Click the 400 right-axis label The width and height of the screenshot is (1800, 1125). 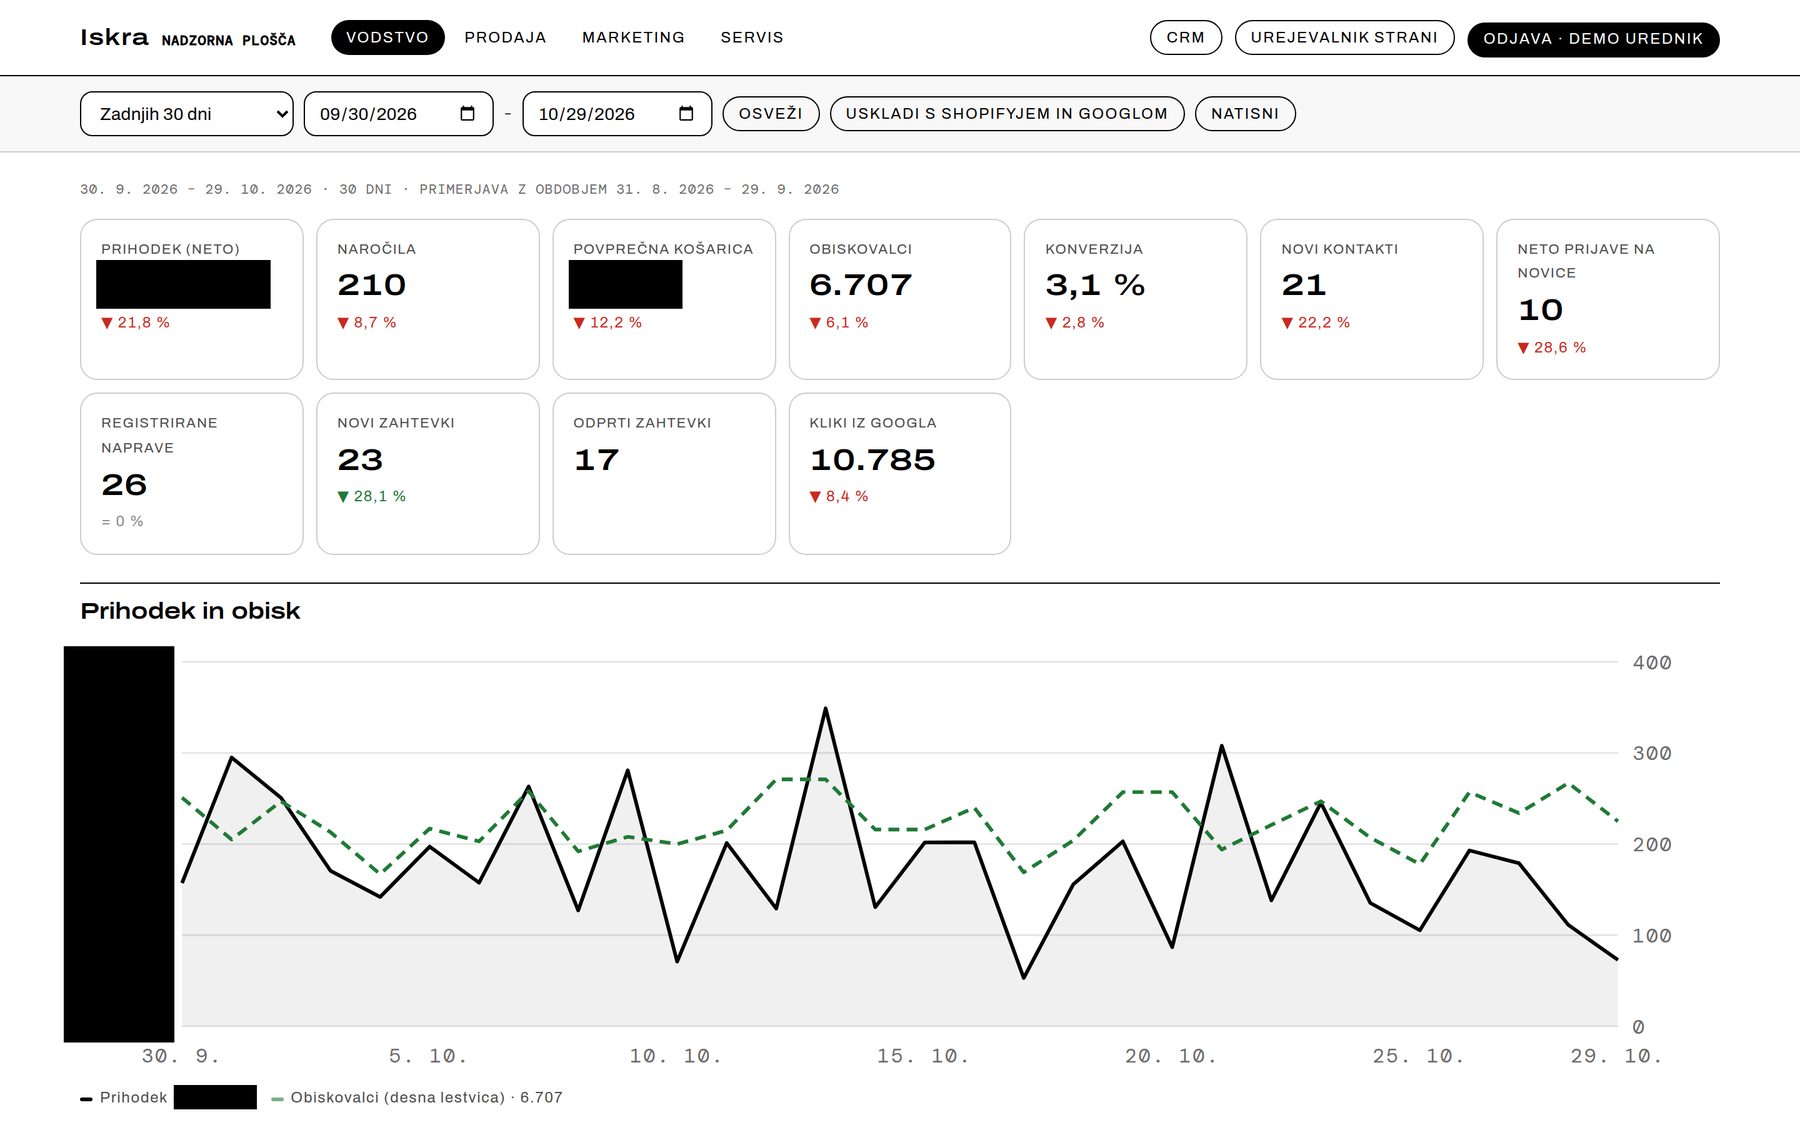point(1652,662)
